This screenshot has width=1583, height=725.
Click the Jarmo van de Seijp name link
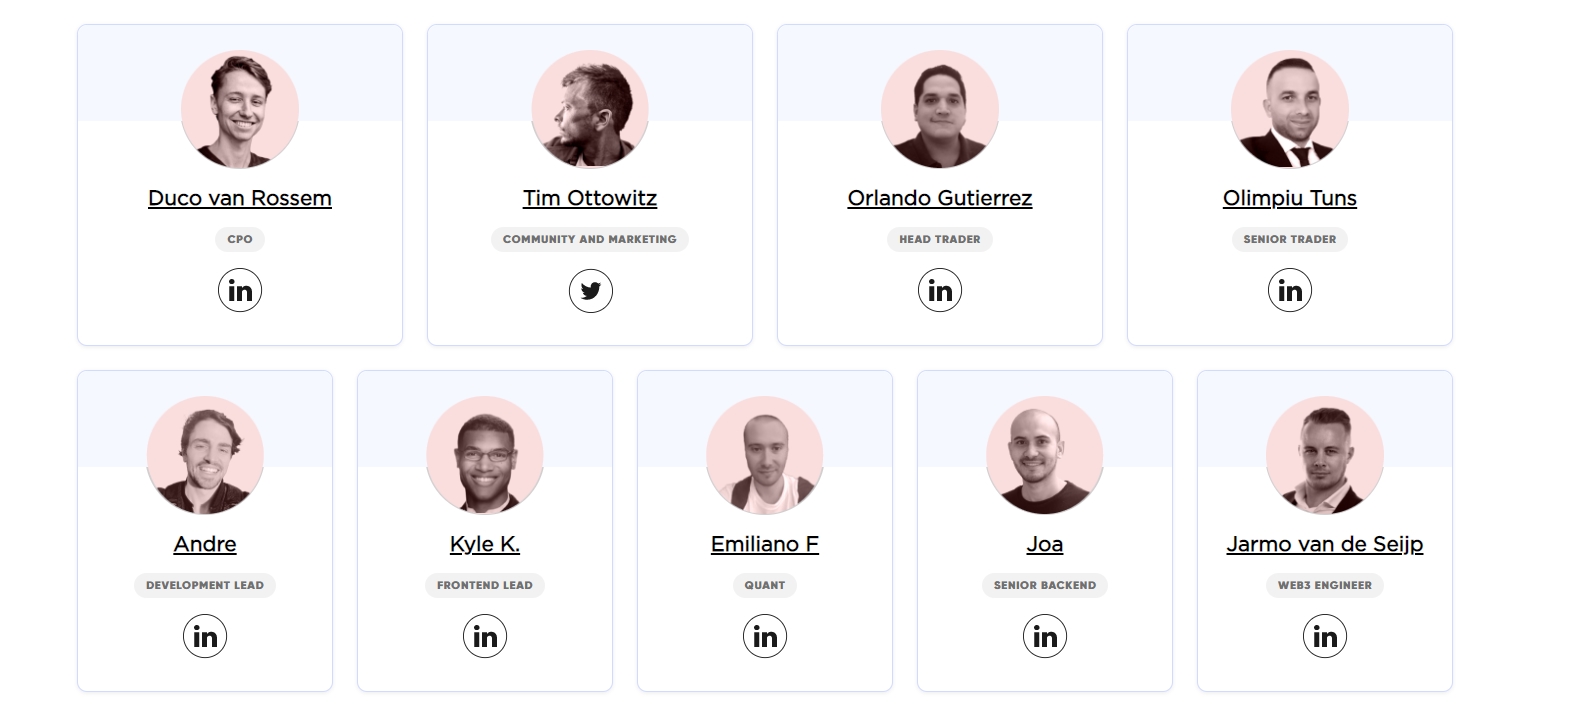click(1325, 544)
